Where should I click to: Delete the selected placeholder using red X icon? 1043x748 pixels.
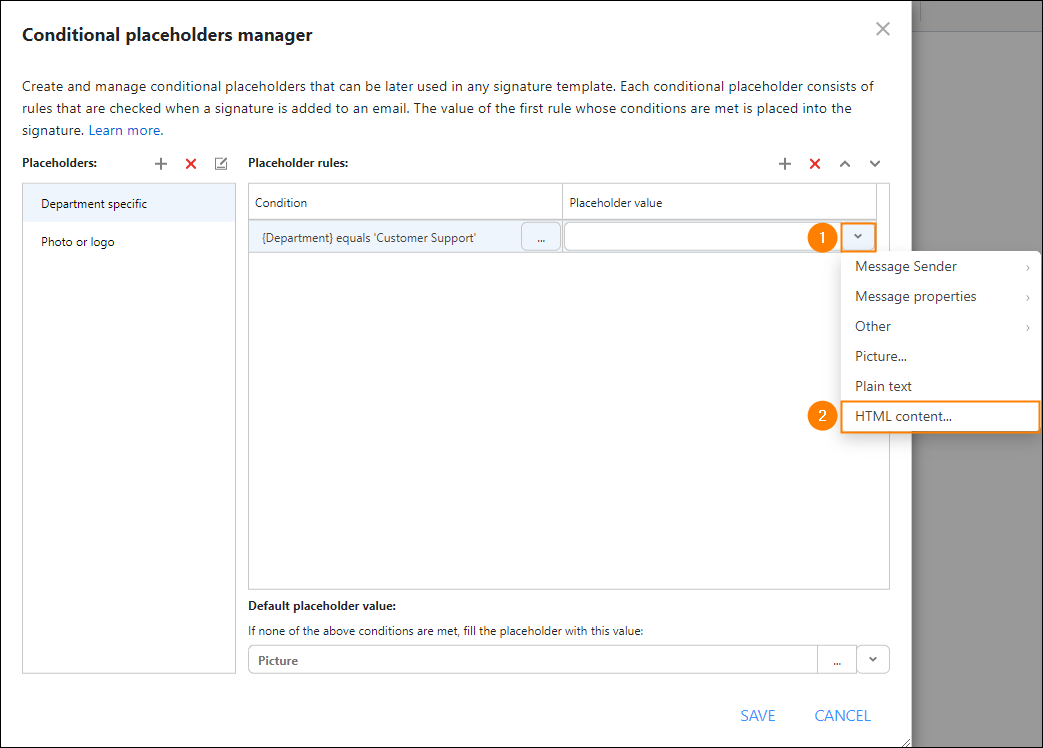pyautogui.click(x=191, y=163)
